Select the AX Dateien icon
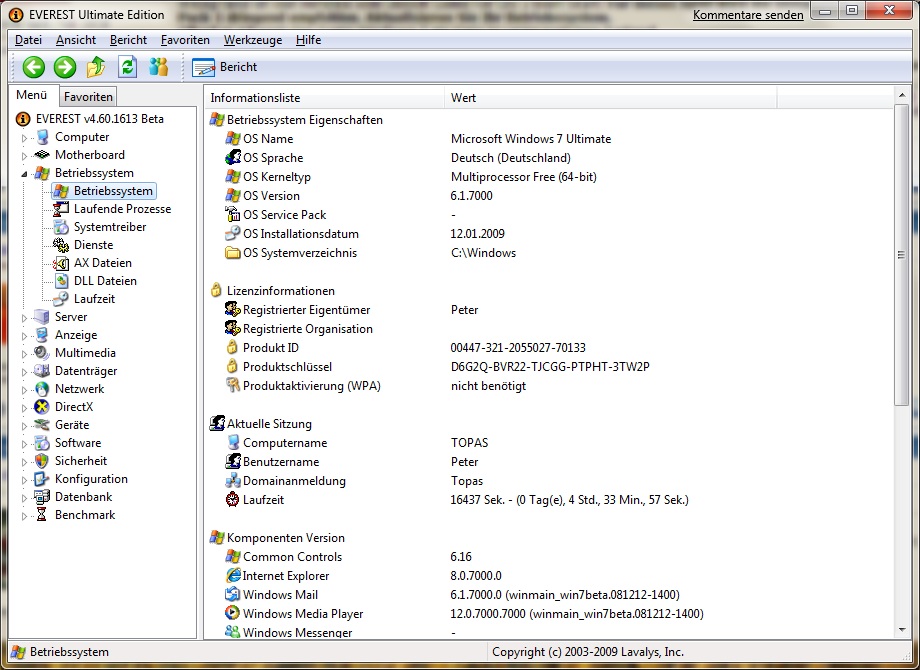This screenshot has height=670, width=920. point(61,263)
